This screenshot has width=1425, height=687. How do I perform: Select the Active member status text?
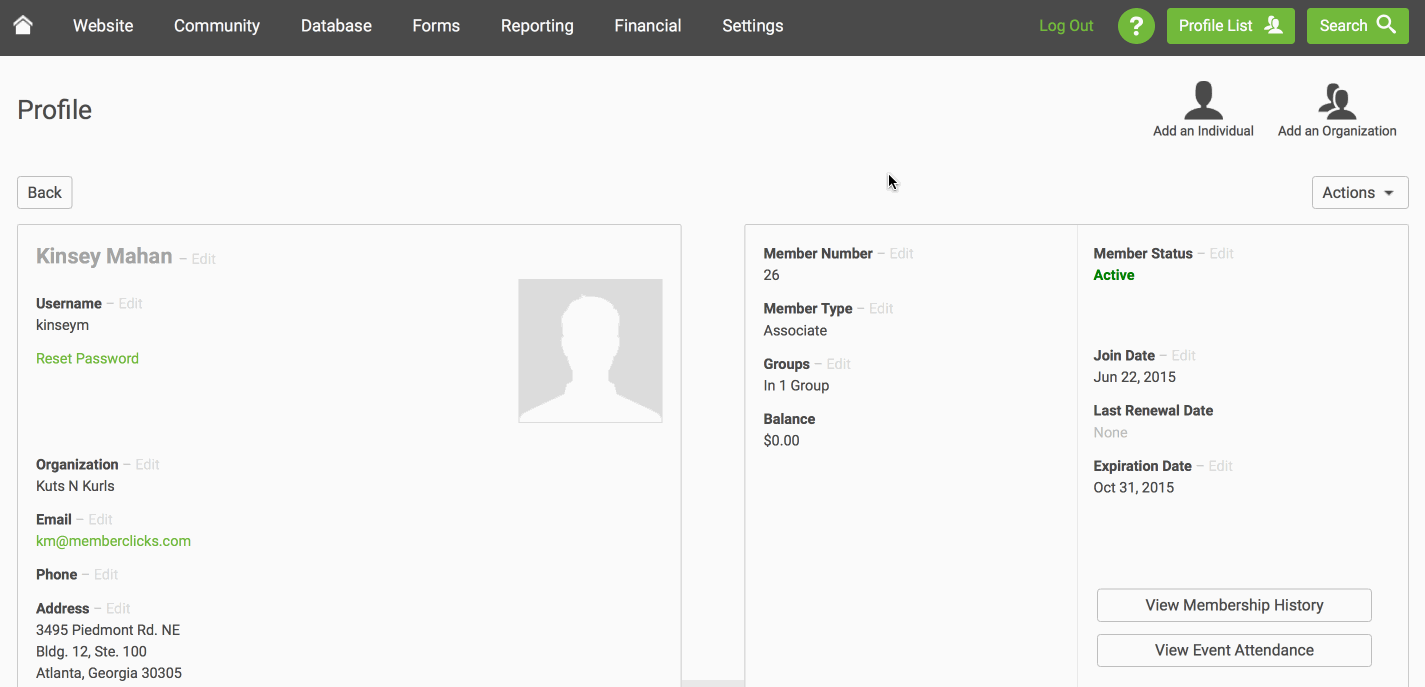pos(1114,275)
